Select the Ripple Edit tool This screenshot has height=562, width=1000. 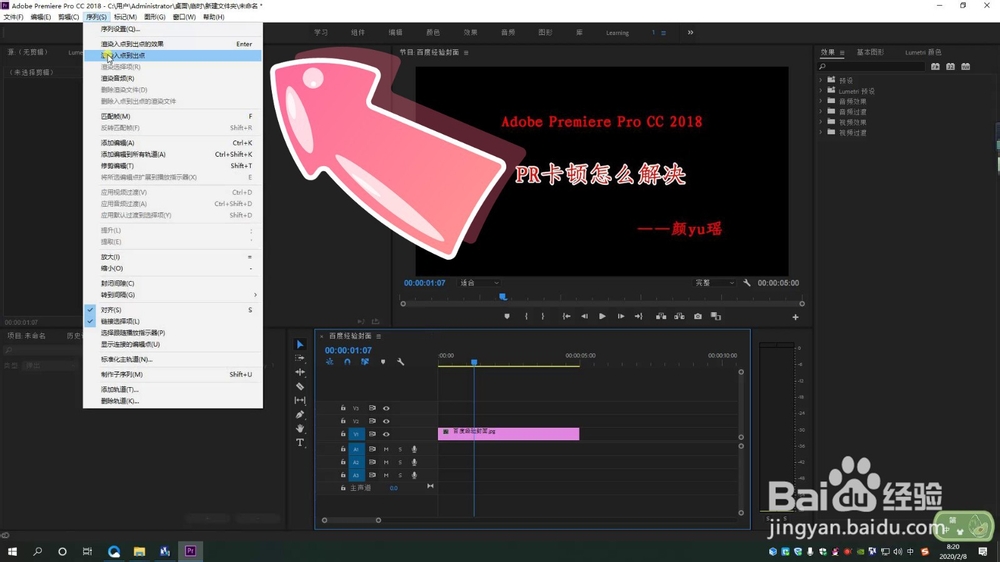click(300, 372)
